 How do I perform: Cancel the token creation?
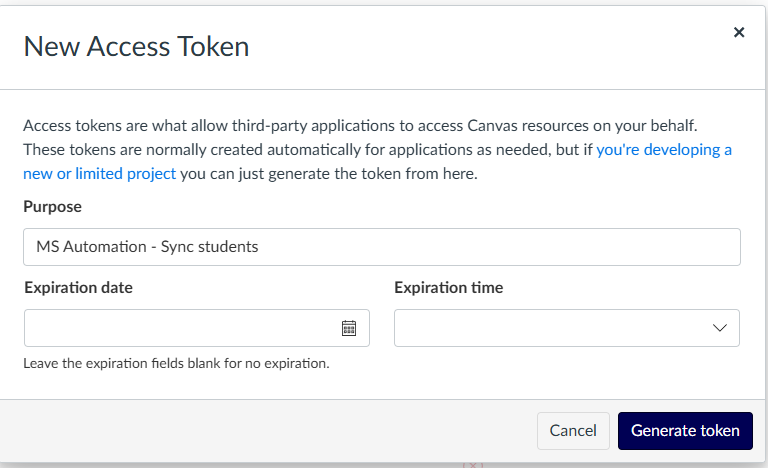pos(573,431)
